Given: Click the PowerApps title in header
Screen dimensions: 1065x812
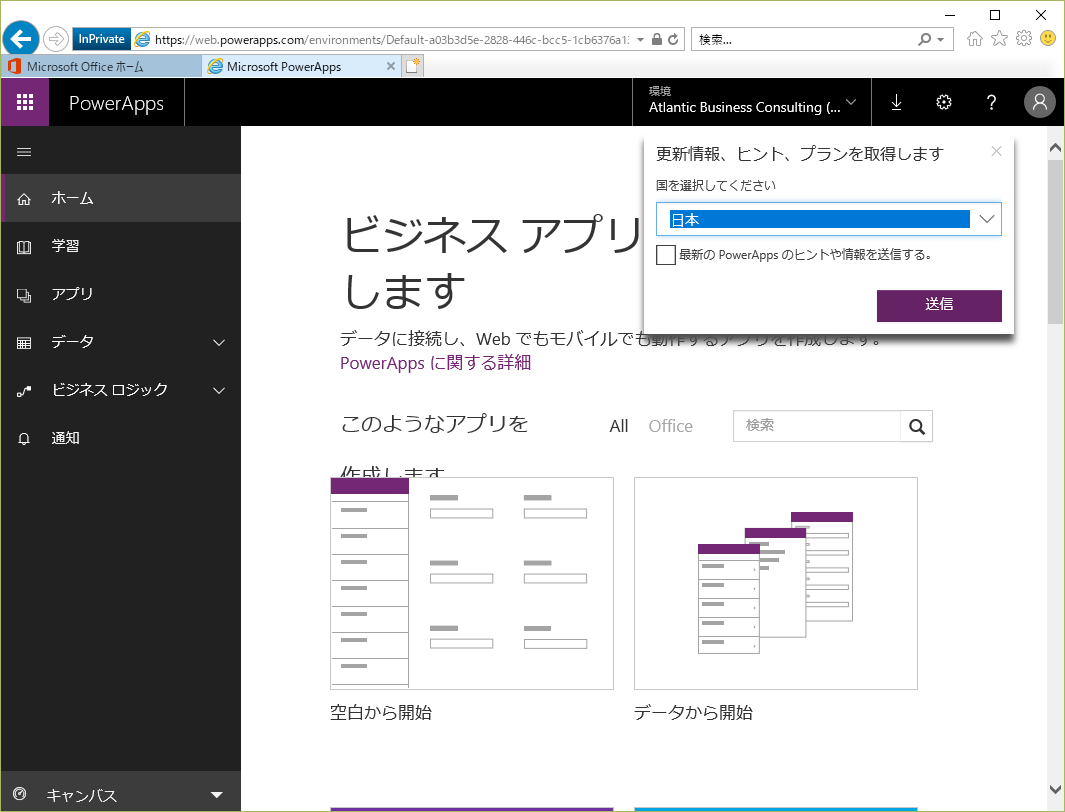Looking at the screenshot, I should coord(116,103).
